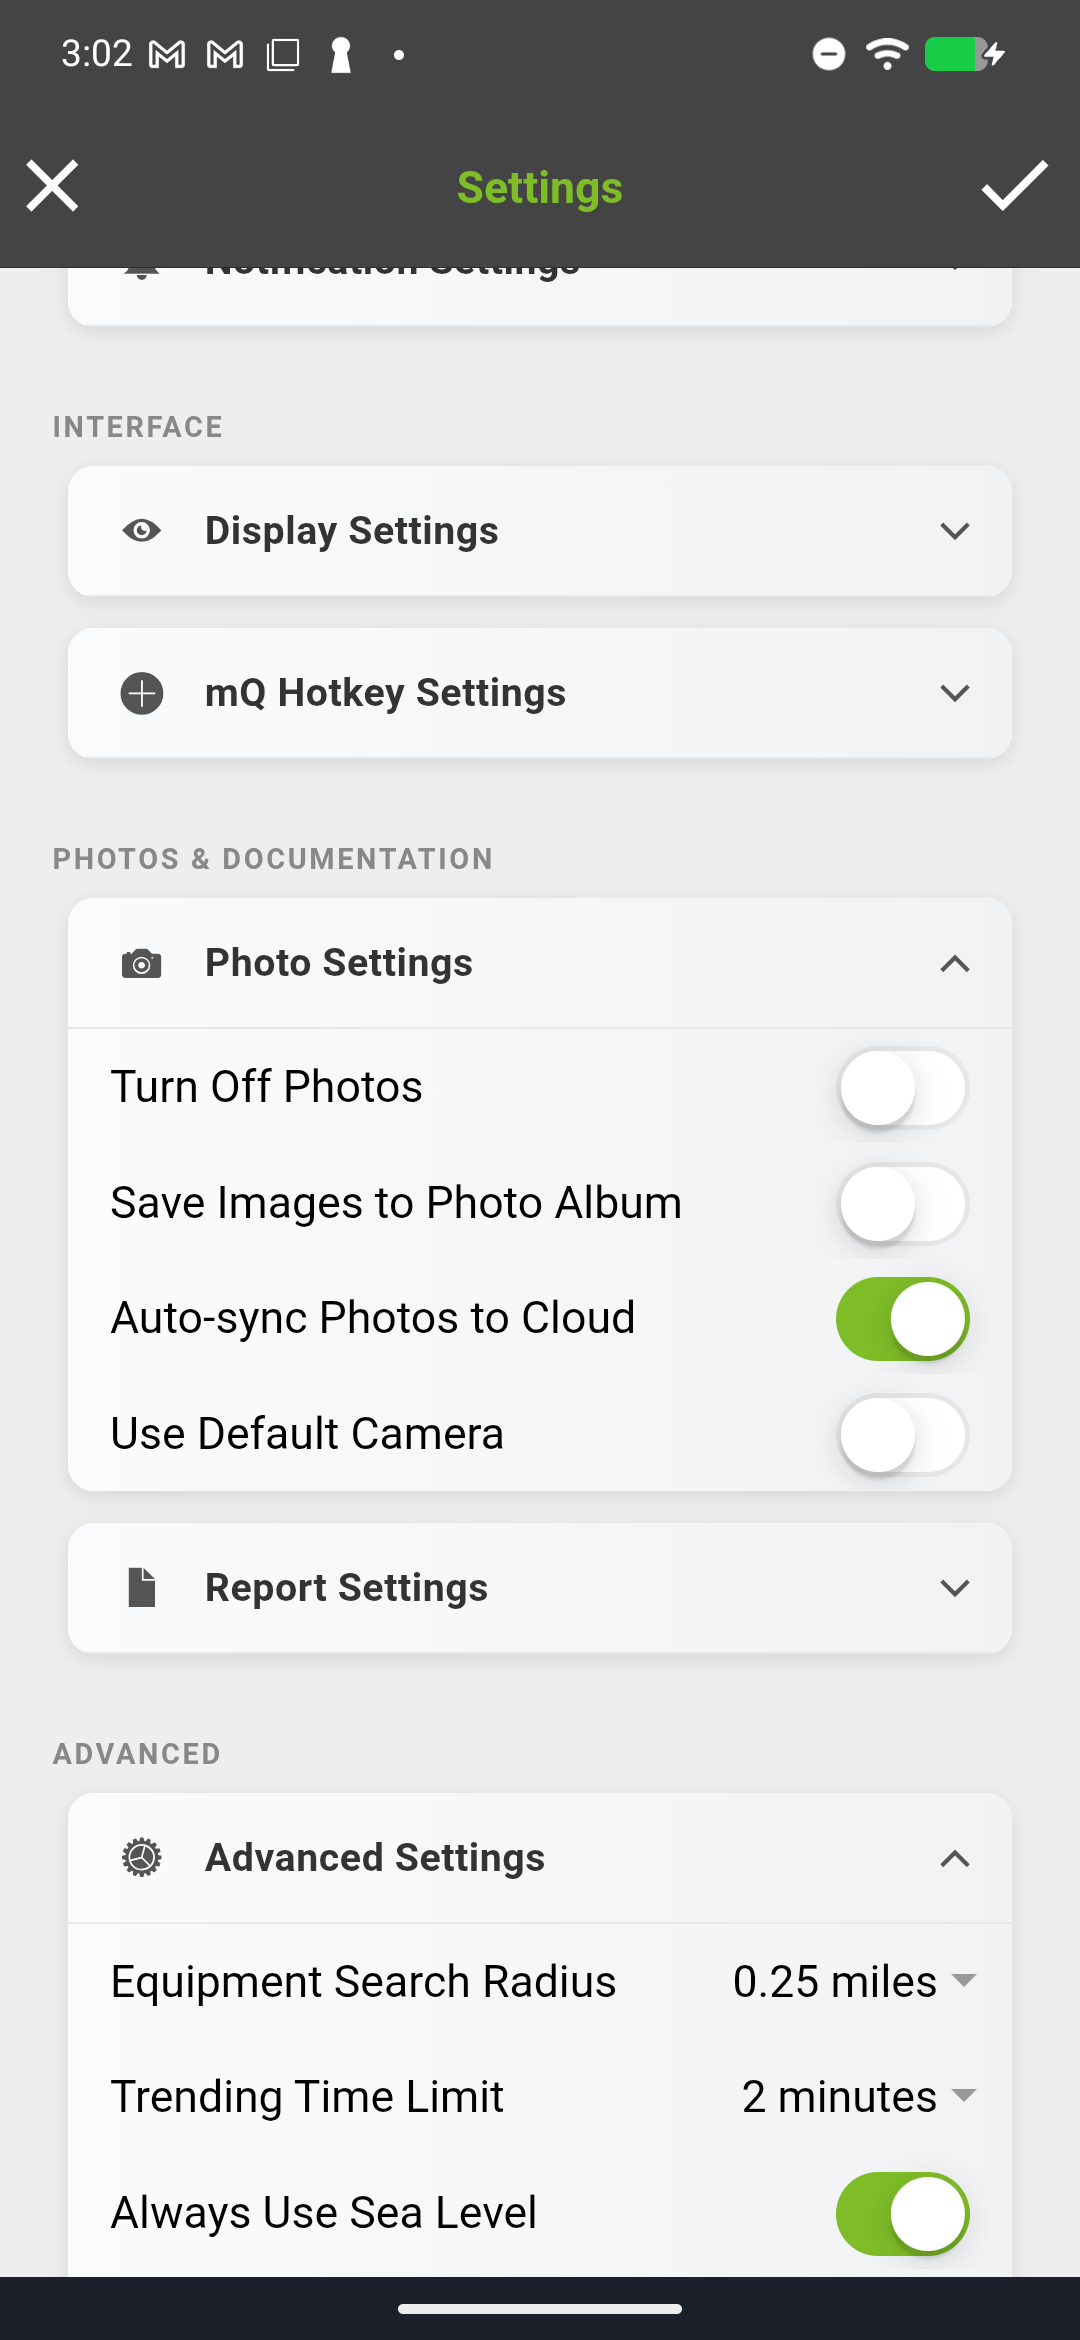Tap the eye icon beside Display Settings
The width and height of the screenshot is (1080, 2340).
(142, 531)
